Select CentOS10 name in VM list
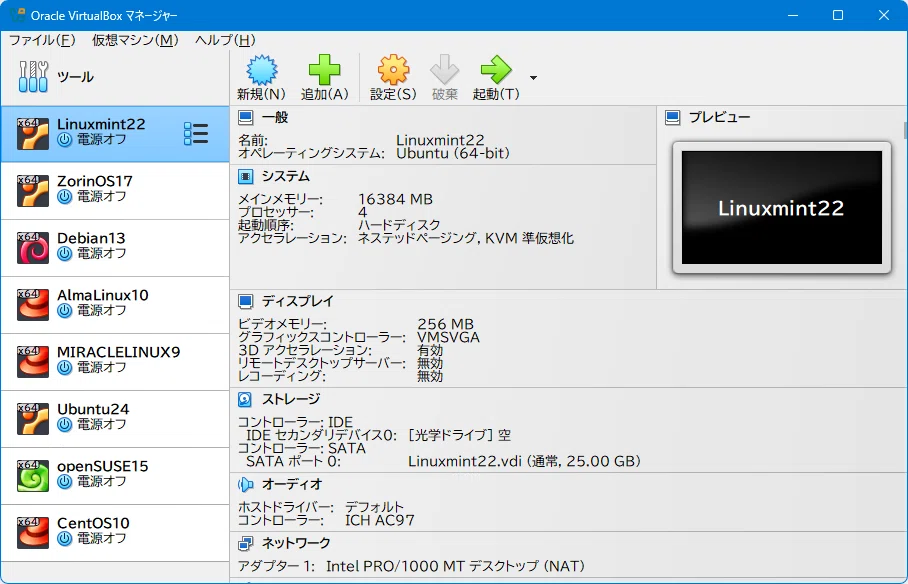This screenshot has width=908, height=584. point(93,523)
